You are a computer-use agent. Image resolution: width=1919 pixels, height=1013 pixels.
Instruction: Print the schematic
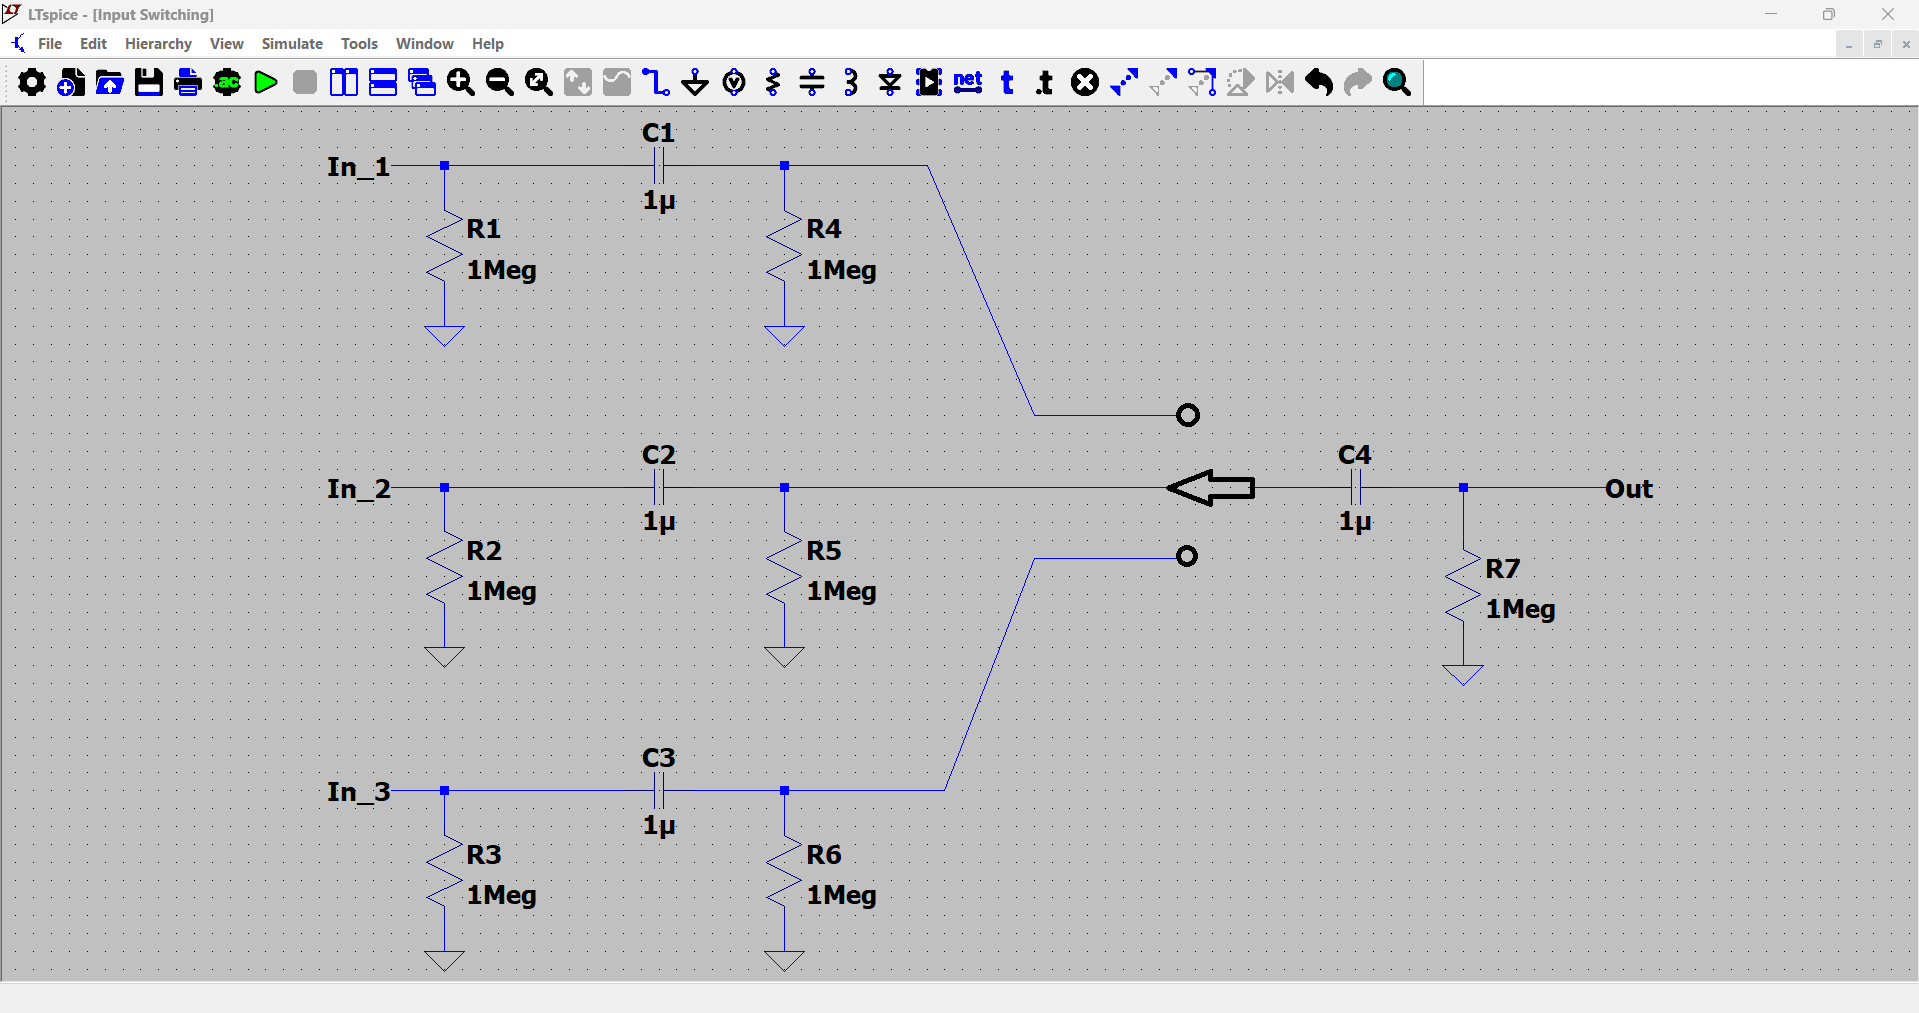[x=188, y=82]
